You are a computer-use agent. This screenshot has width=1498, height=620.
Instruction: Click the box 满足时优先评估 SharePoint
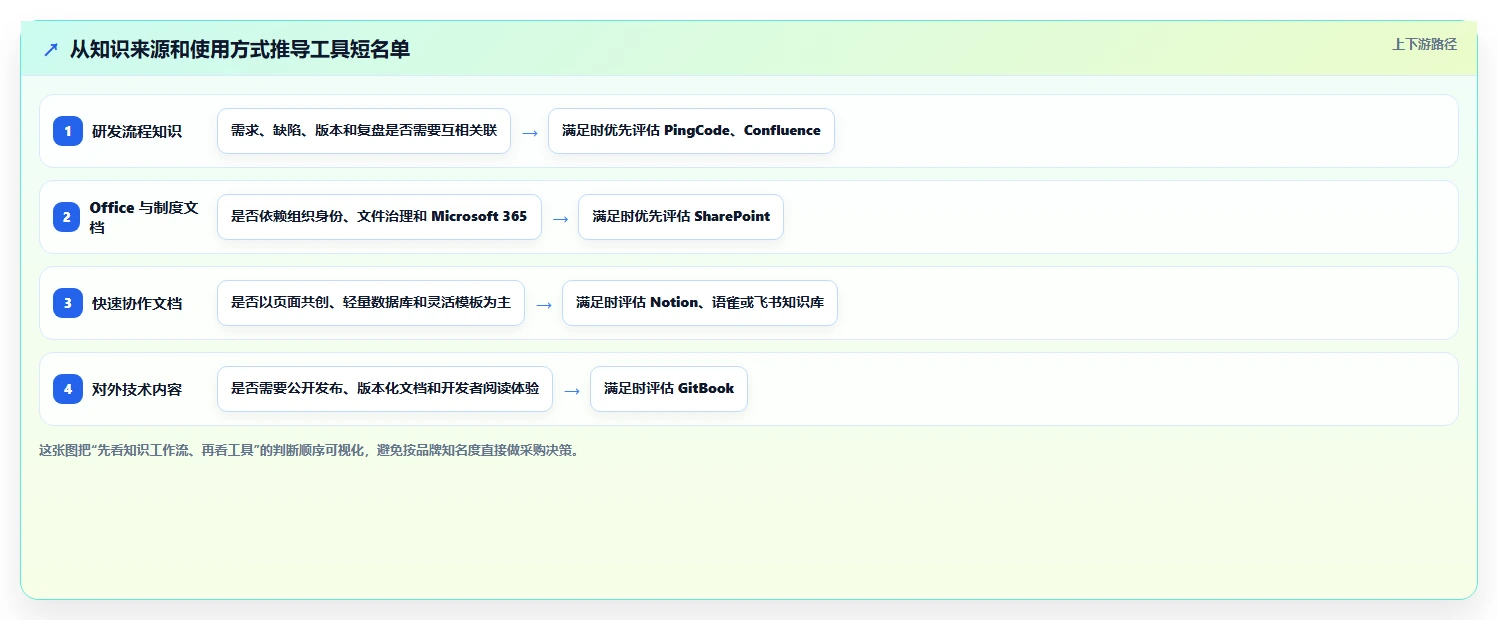pyautogui.click(x=681, y=217)
